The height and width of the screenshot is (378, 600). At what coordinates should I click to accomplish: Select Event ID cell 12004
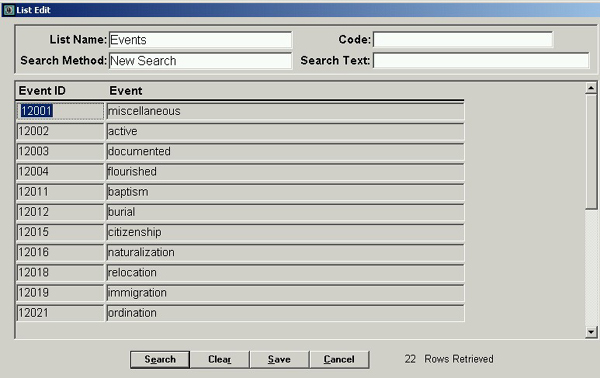(x=60, y=172)
